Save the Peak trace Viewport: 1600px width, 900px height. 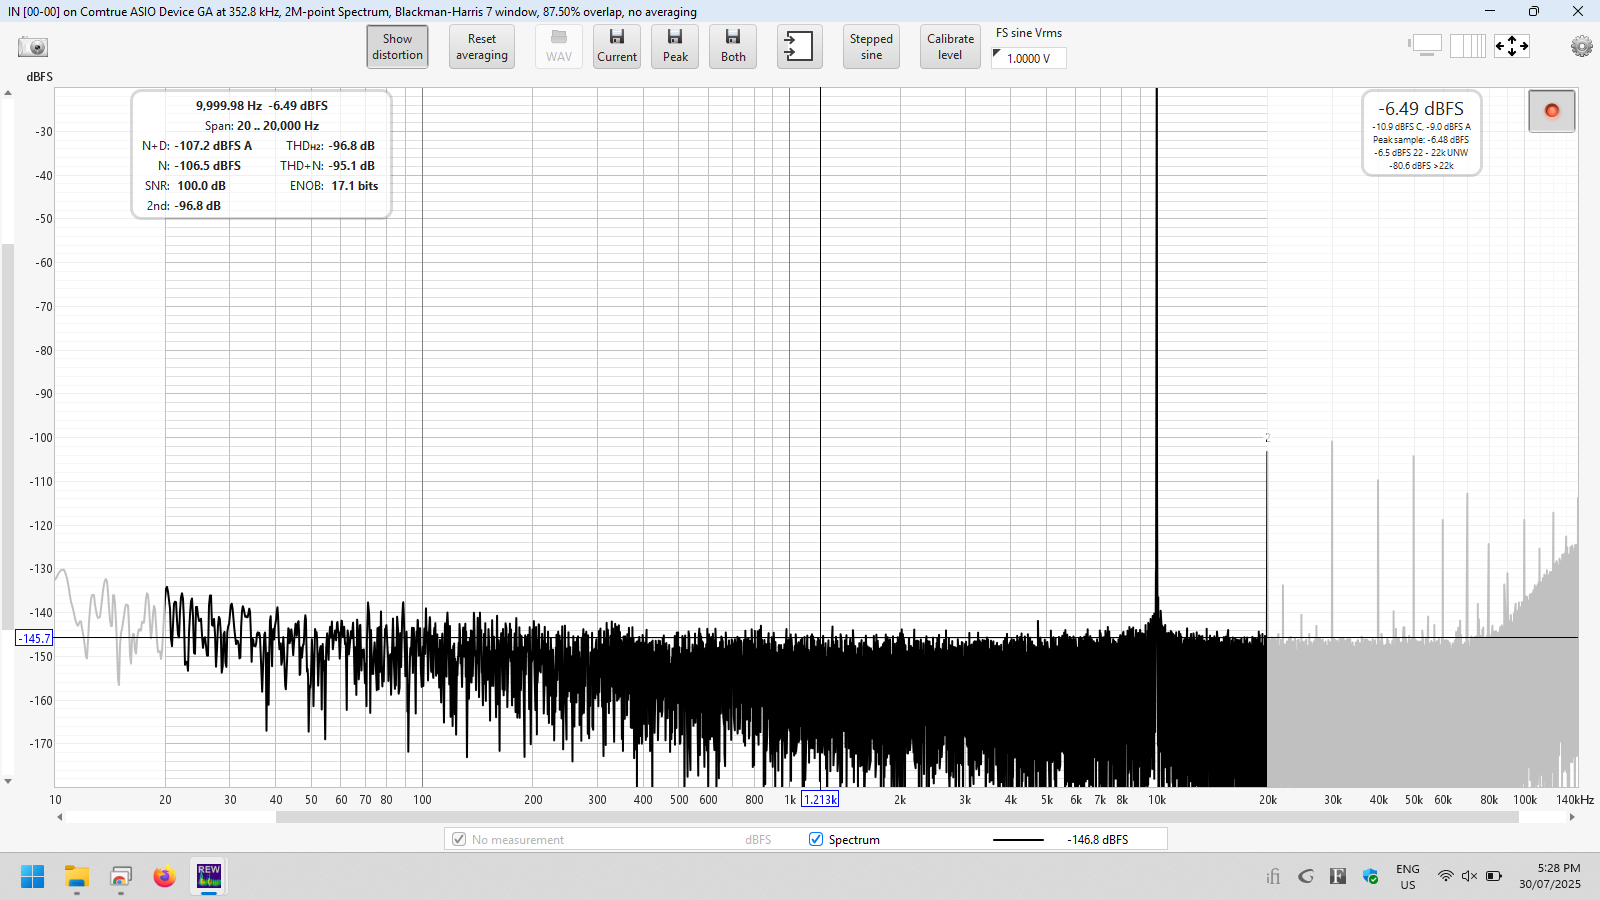675,46
